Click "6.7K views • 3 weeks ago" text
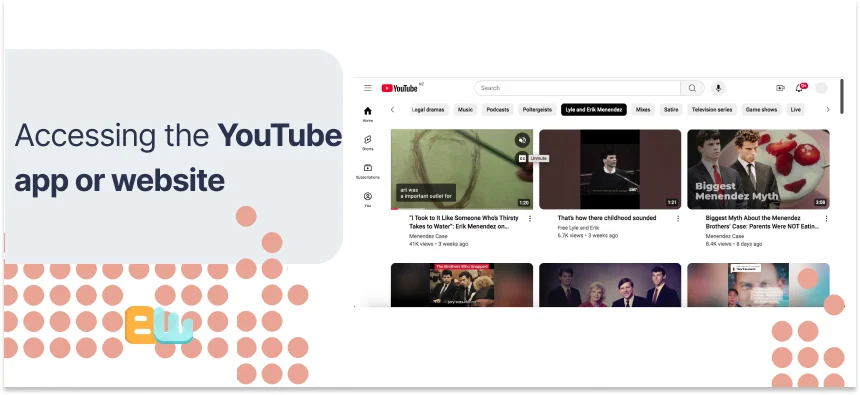 [x=587, y=235]
